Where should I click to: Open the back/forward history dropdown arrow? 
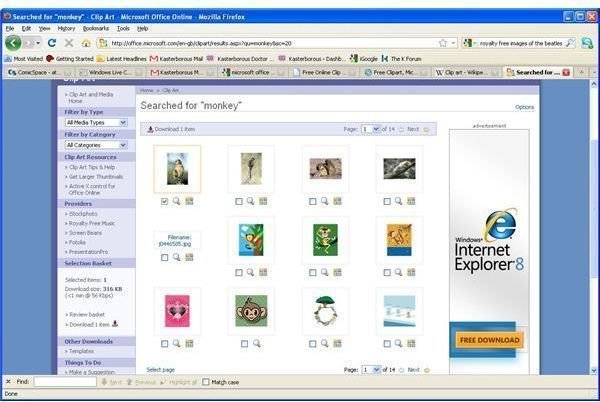(x=38, y=43)
